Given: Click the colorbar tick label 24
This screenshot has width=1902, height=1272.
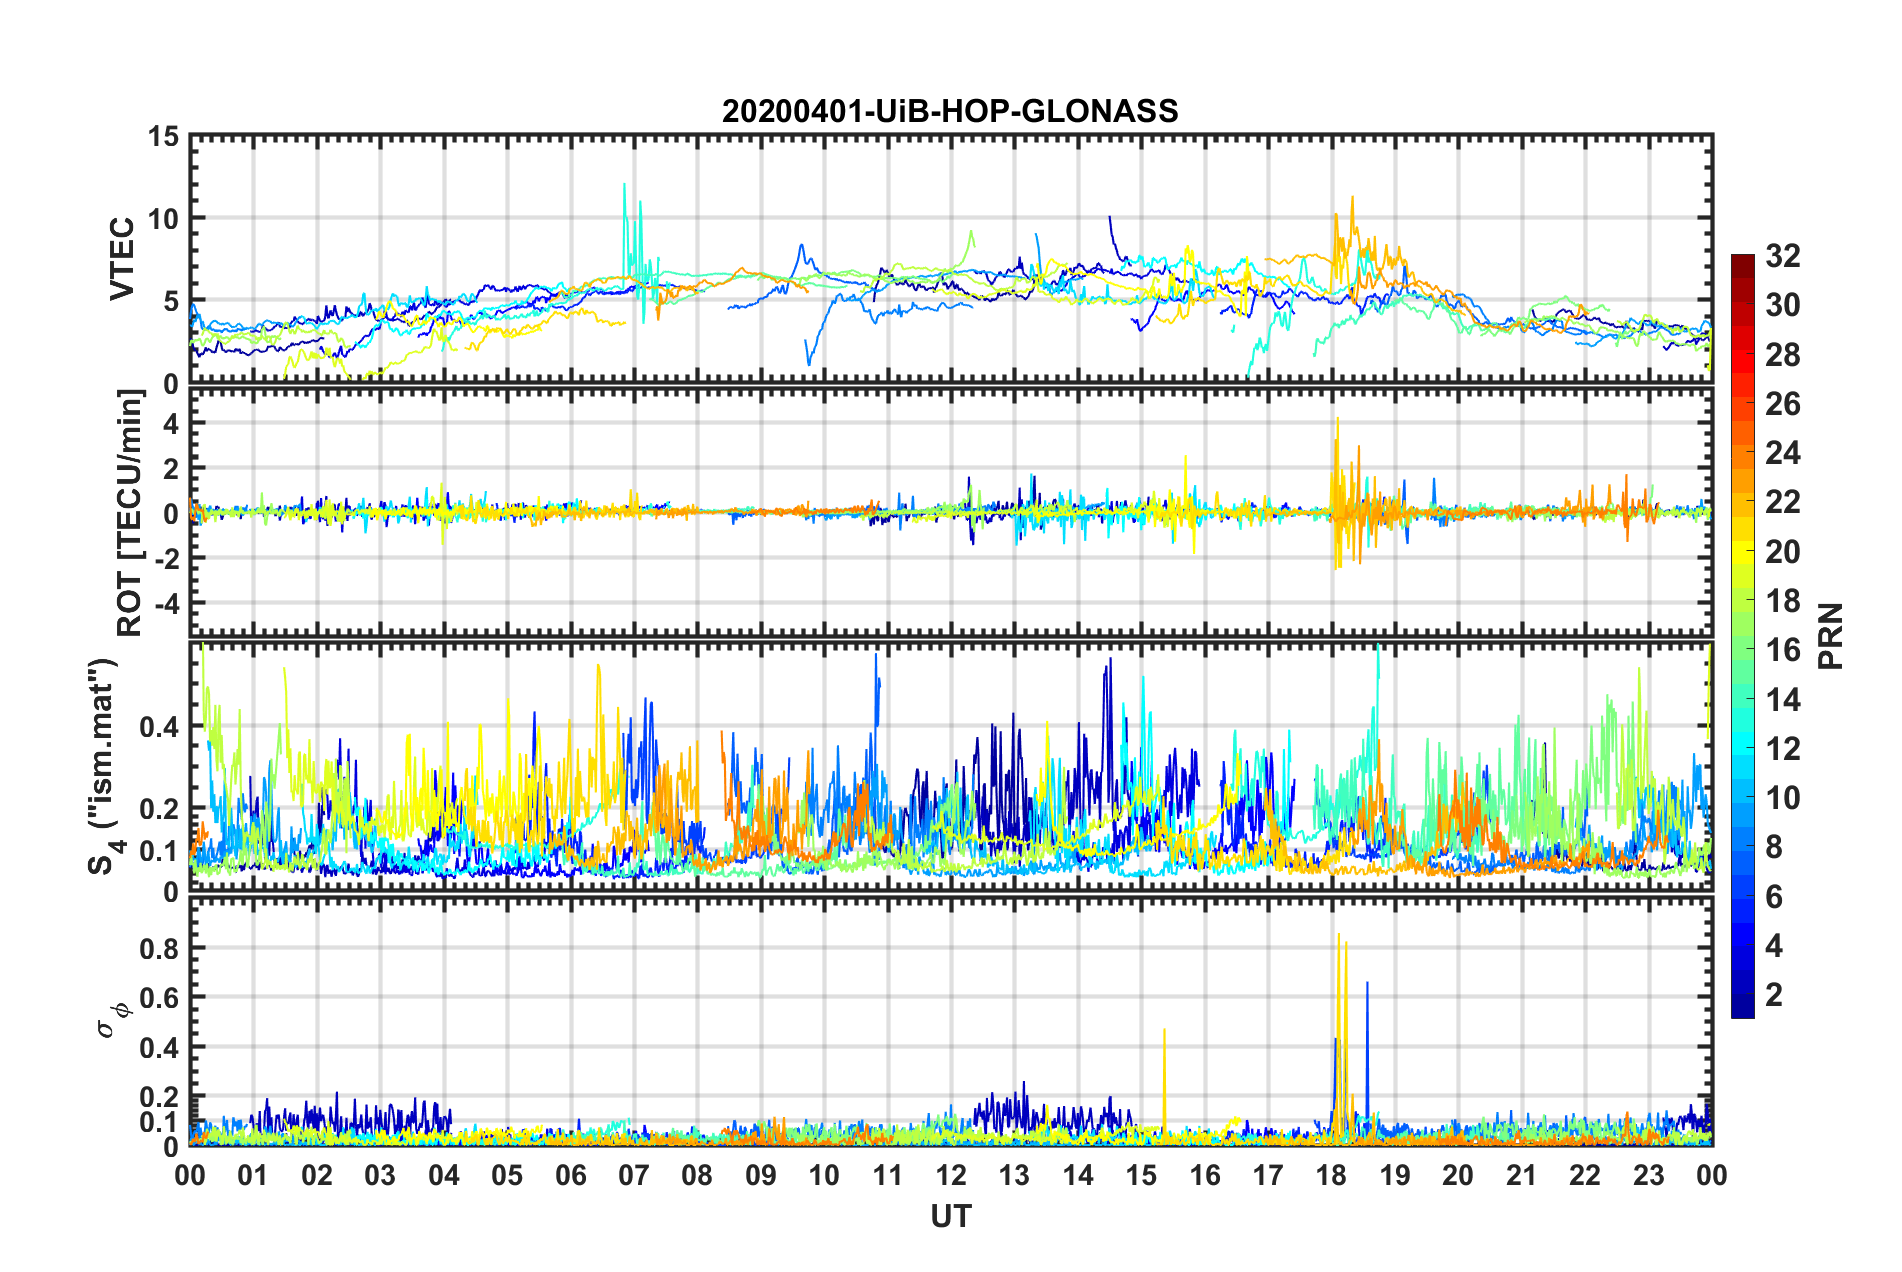Looking at the screenshot, I should coord(1782,453).
